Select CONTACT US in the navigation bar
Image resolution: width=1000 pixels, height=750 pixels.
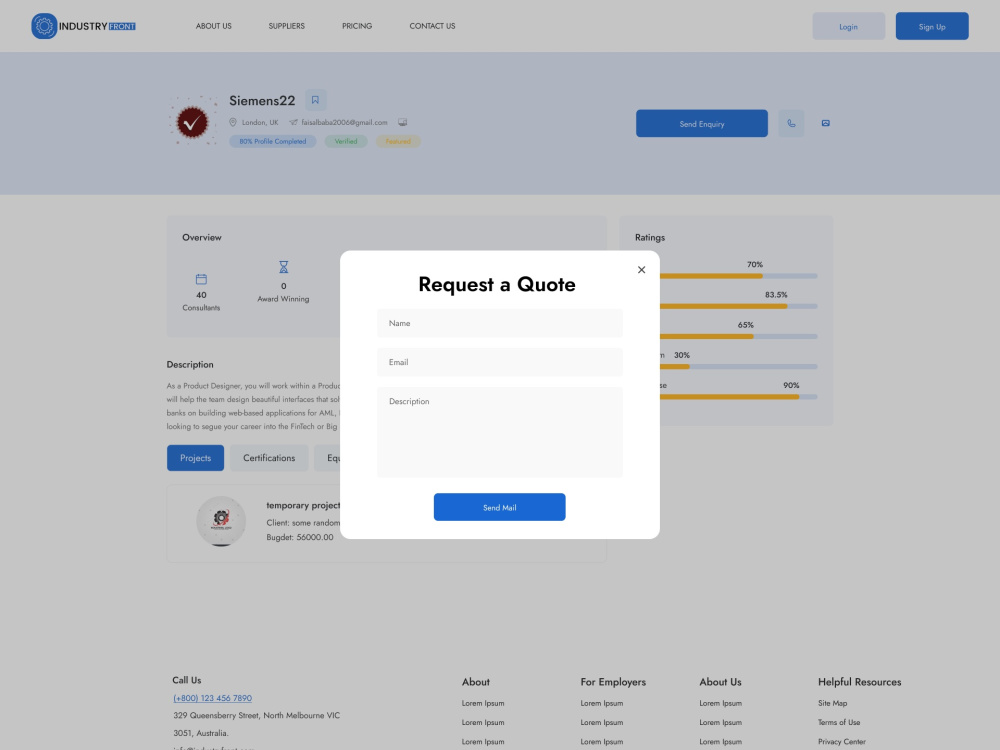(432, 26)
